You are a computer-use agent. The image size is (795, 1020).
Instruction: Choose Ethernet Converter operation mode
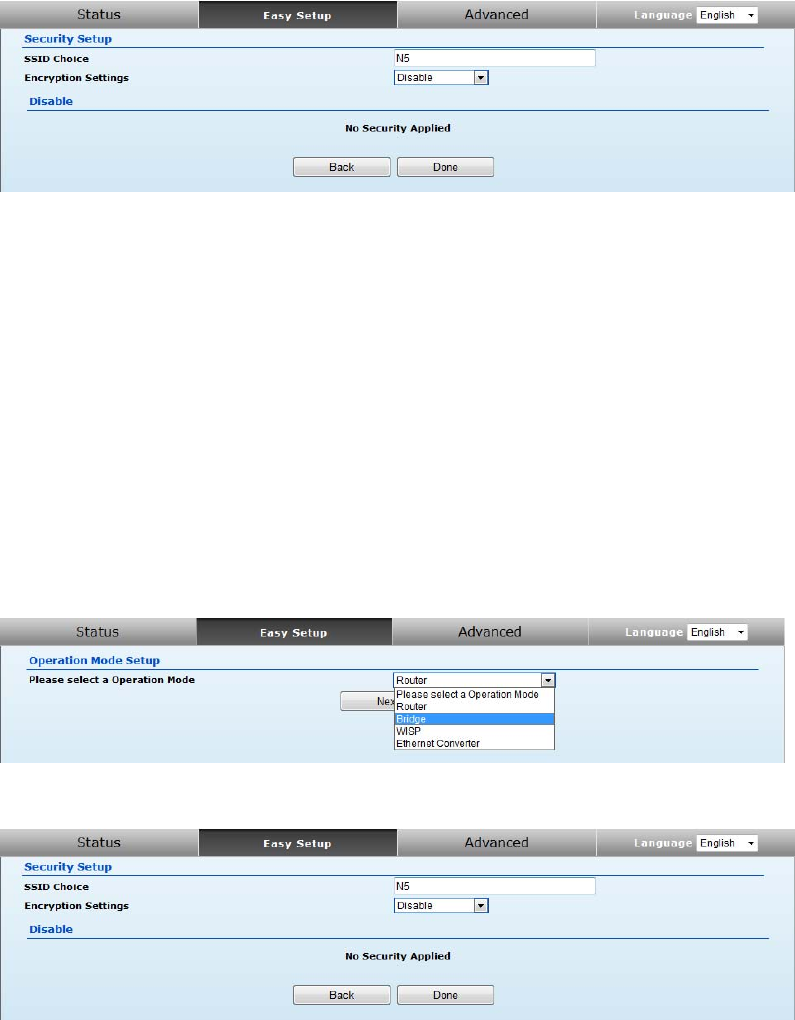click(474, 744)
